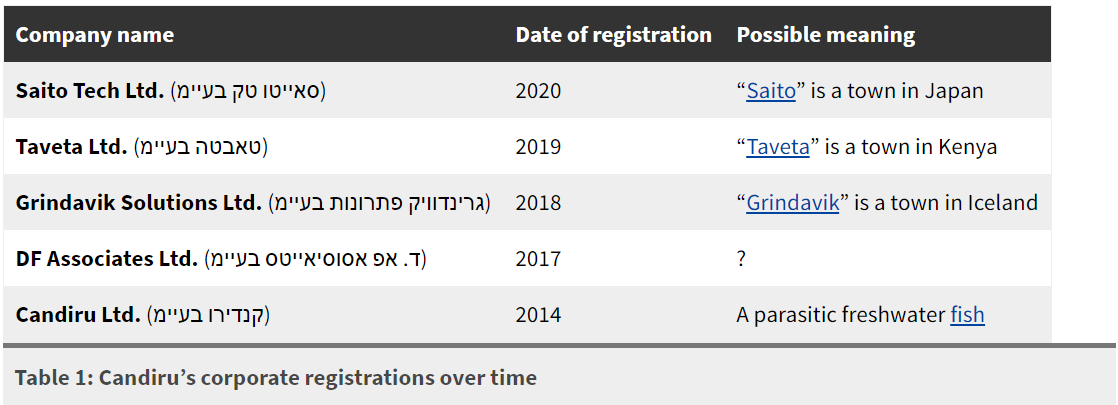The width and height of the screenshot is (1118, 405).
Task: Click the Company name column header
Action: tap(95, 35)
